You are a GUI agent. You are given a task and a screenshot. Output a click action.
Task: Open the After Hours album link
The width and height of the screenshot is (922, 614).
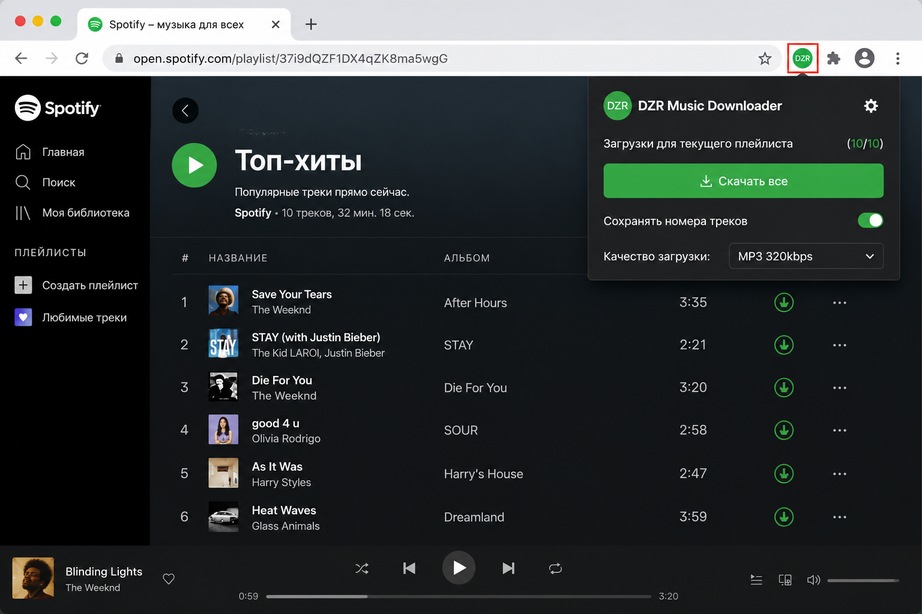click(475, 303)
